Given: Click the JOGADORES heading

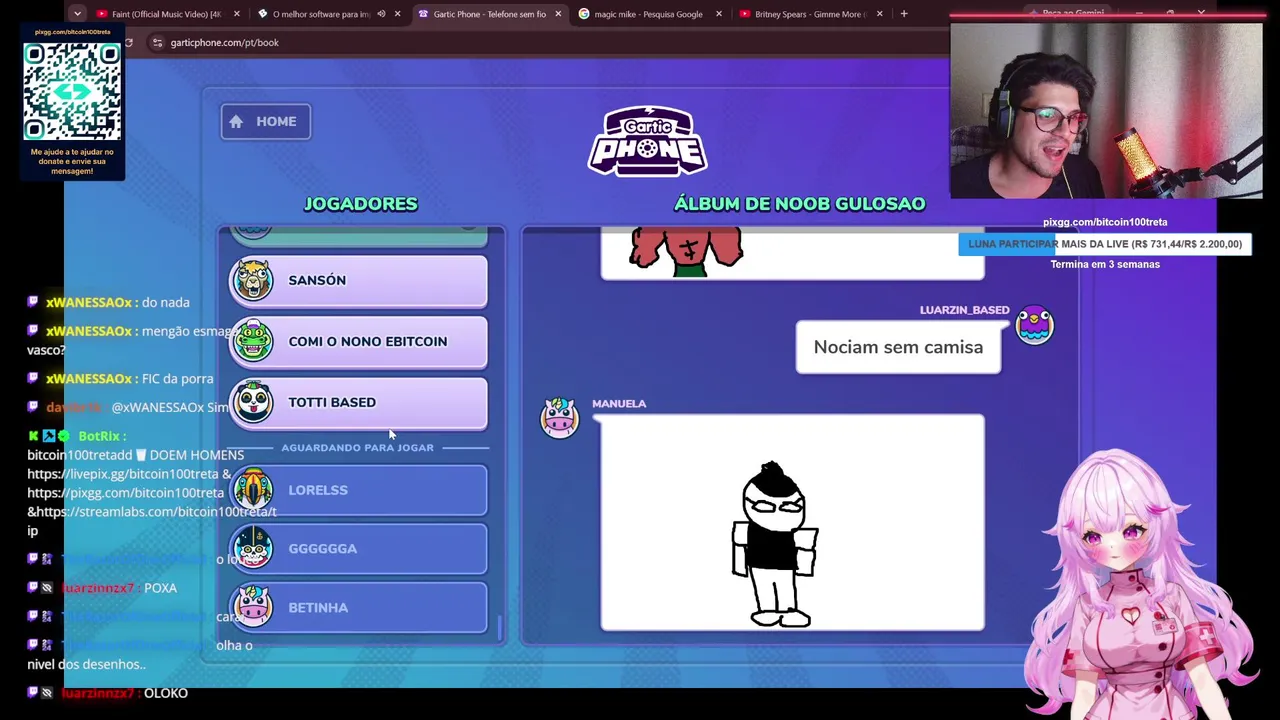Looking at the screenshot, I should (360, 204).
